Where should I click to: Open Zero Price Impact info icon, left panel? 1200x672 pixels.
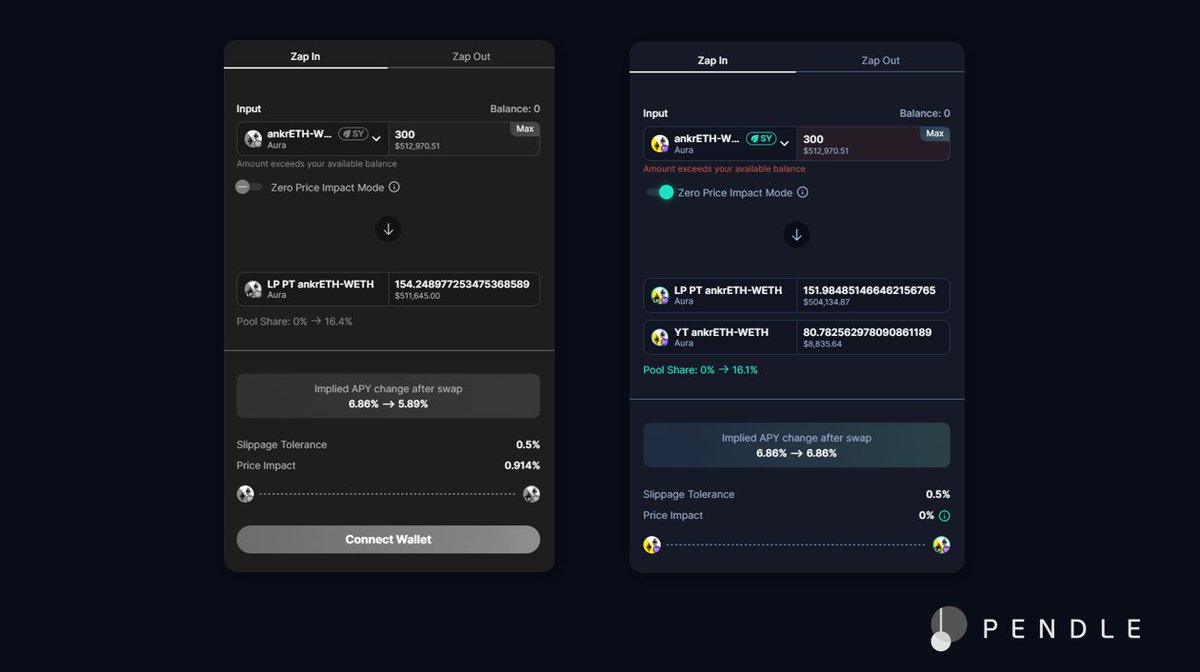click(394, 187)
